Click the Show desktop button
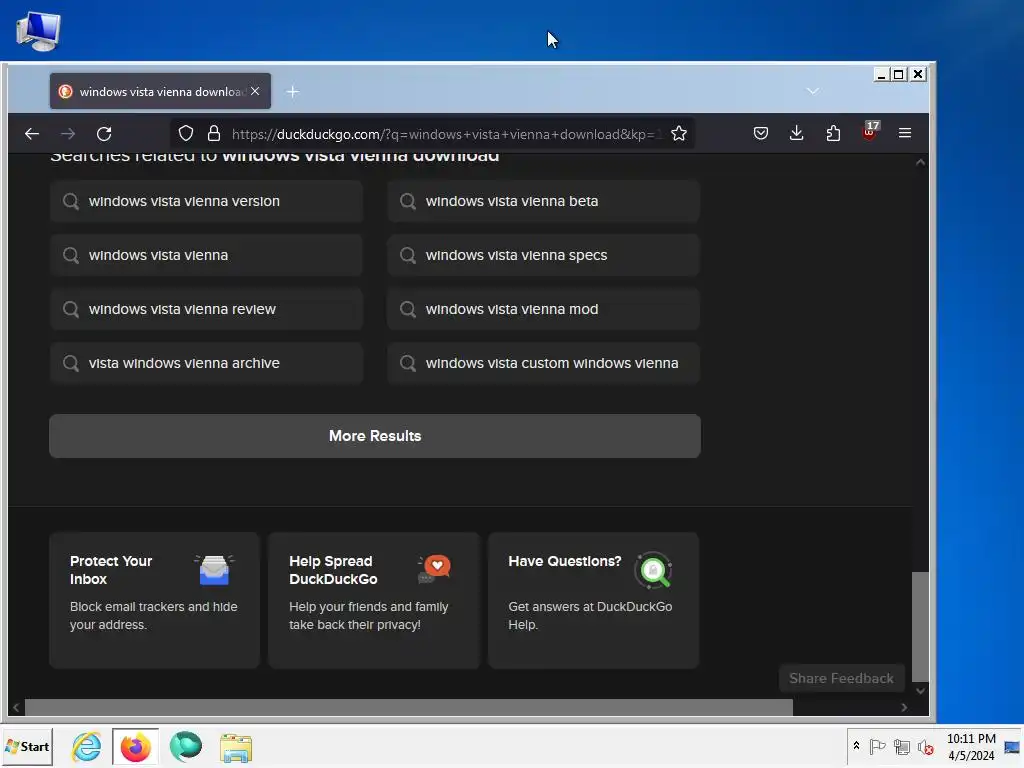 pyautogui.click(x=1012, y=747)
